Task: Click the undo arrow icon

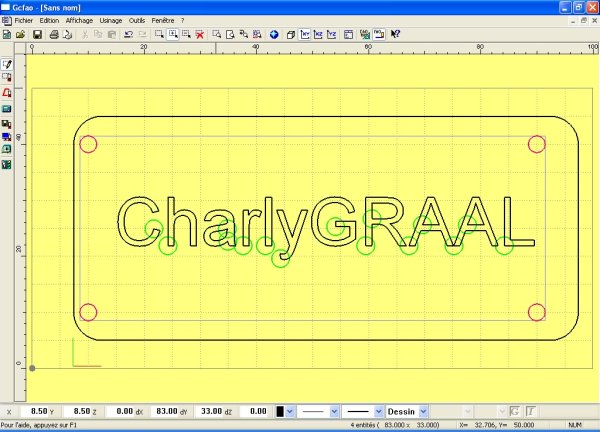Action: click(x=128, y=35)
